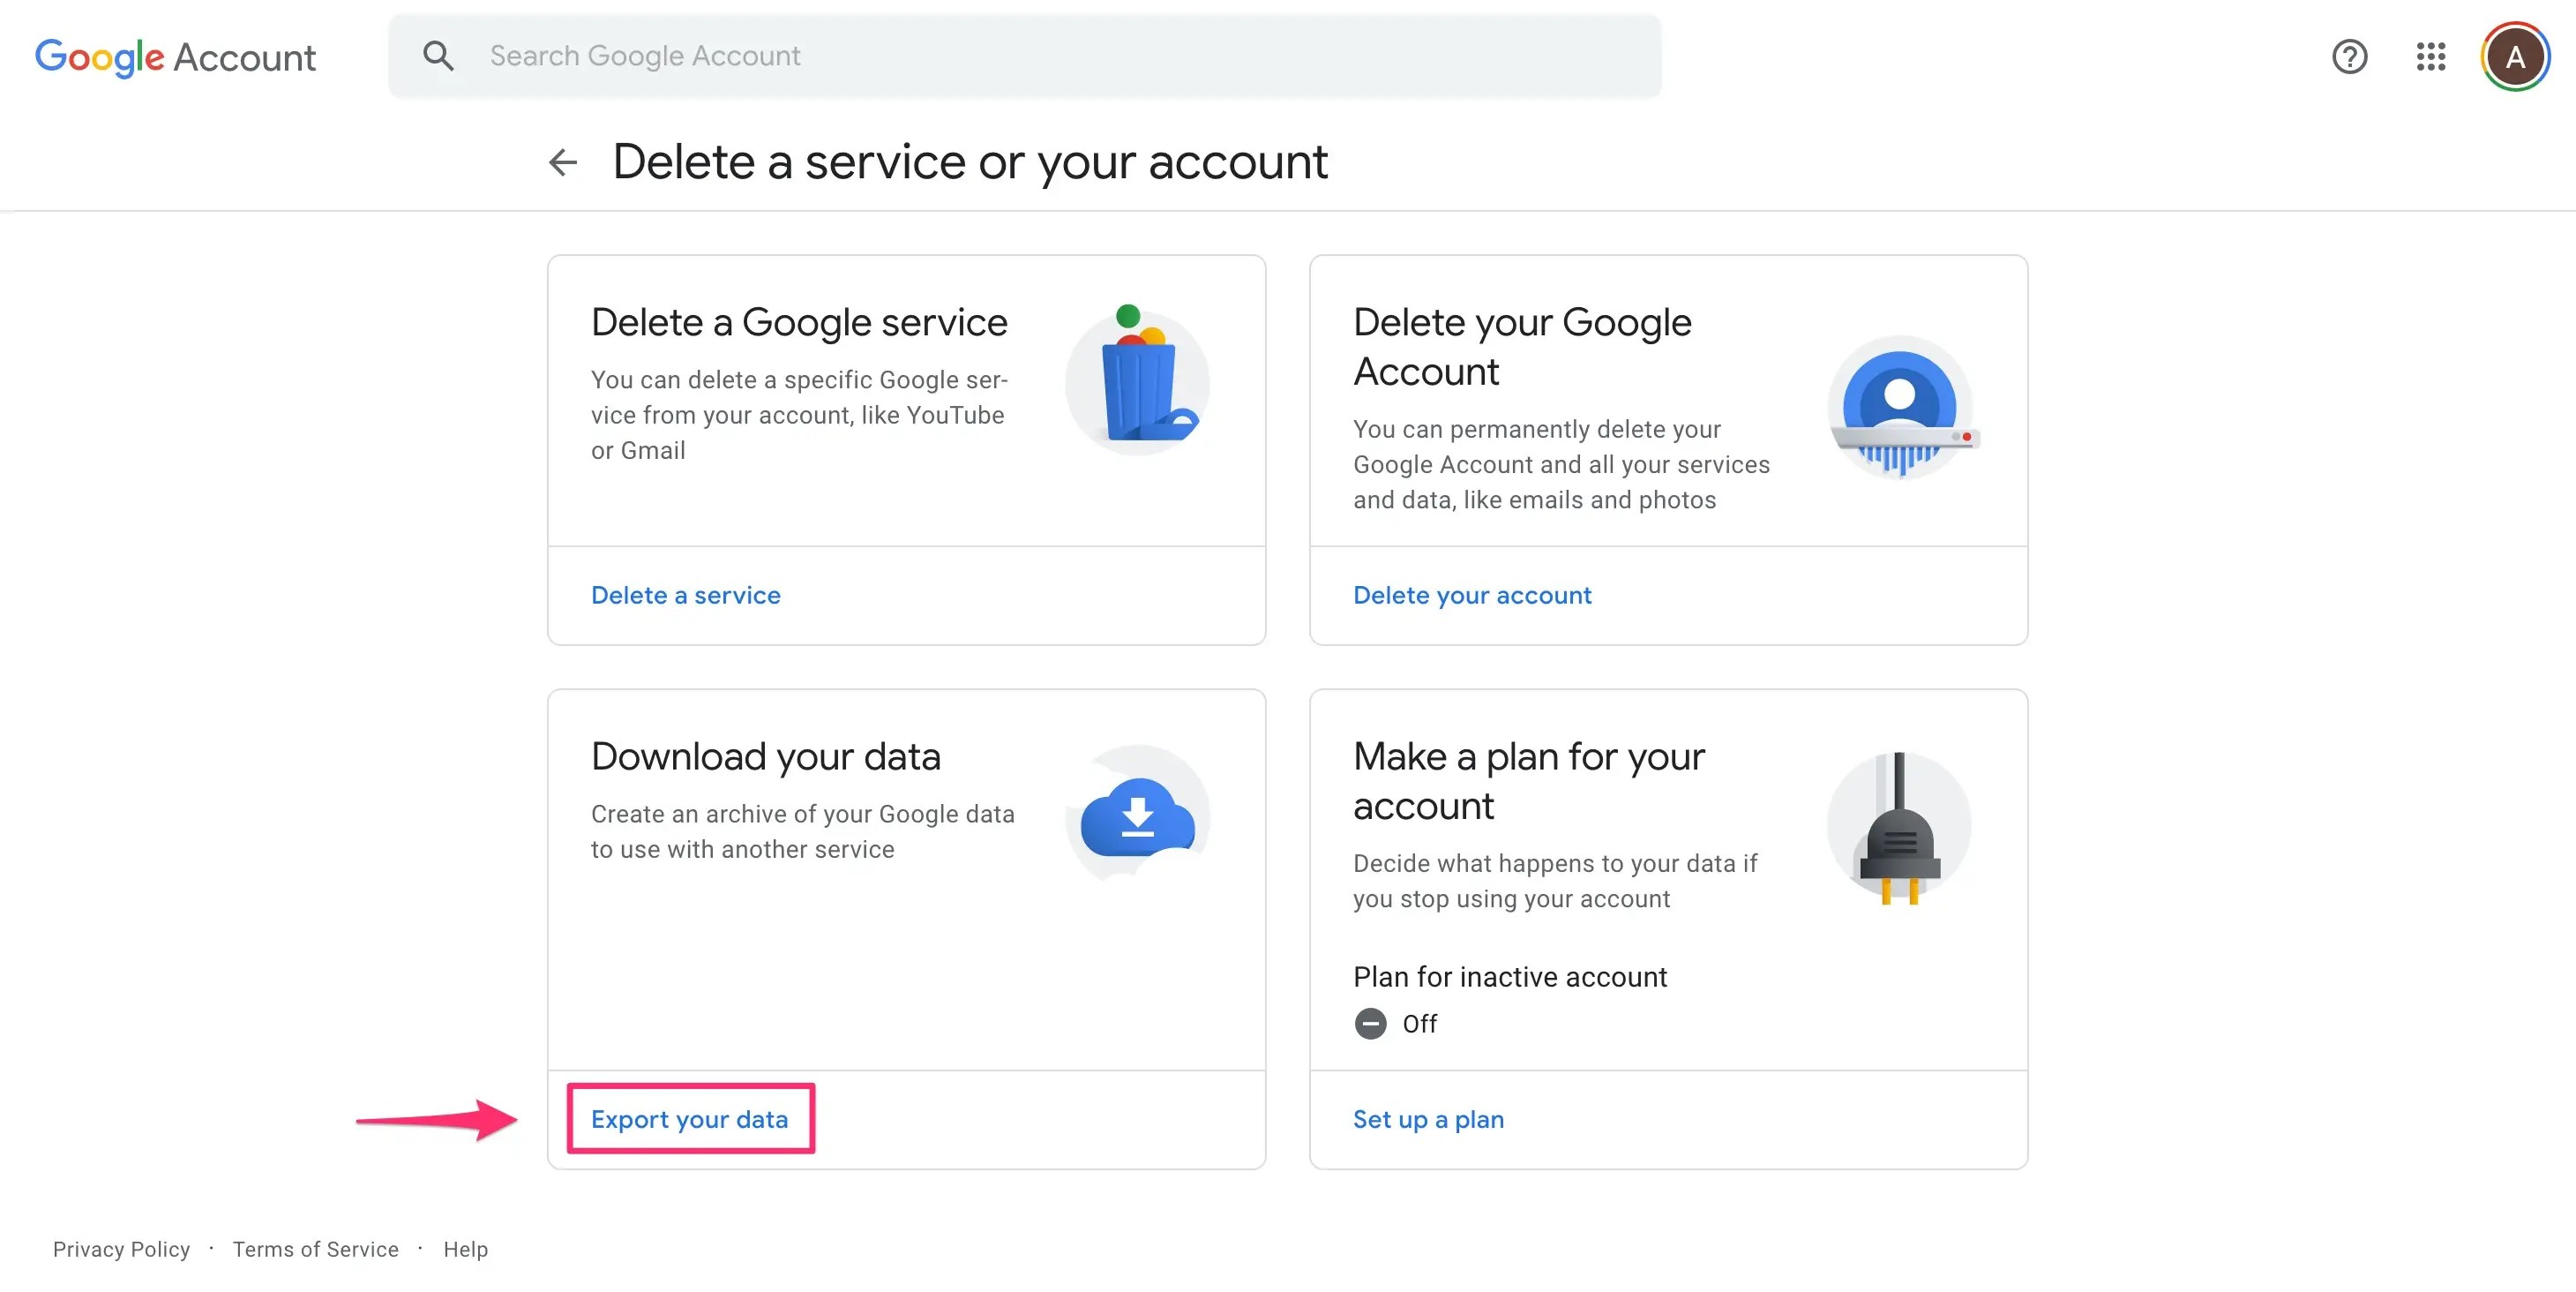The width and height of the screenshot is (2576, 1292).
Task: Open the help question mark icon
Action: pyautogui.click(x=2349, y=57)
